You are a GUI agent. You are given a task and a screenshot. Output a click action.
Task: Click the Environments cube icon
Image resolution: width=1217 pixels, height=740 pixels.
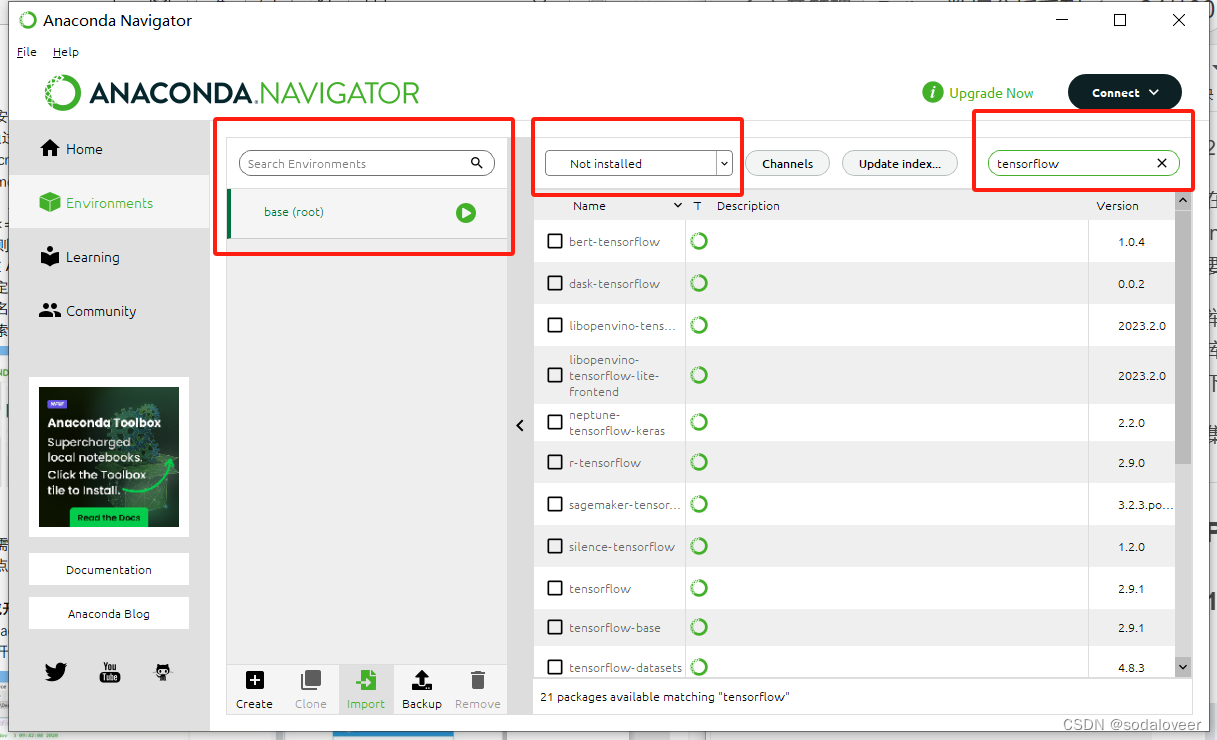pyautogui.click(x=50, y=202)
